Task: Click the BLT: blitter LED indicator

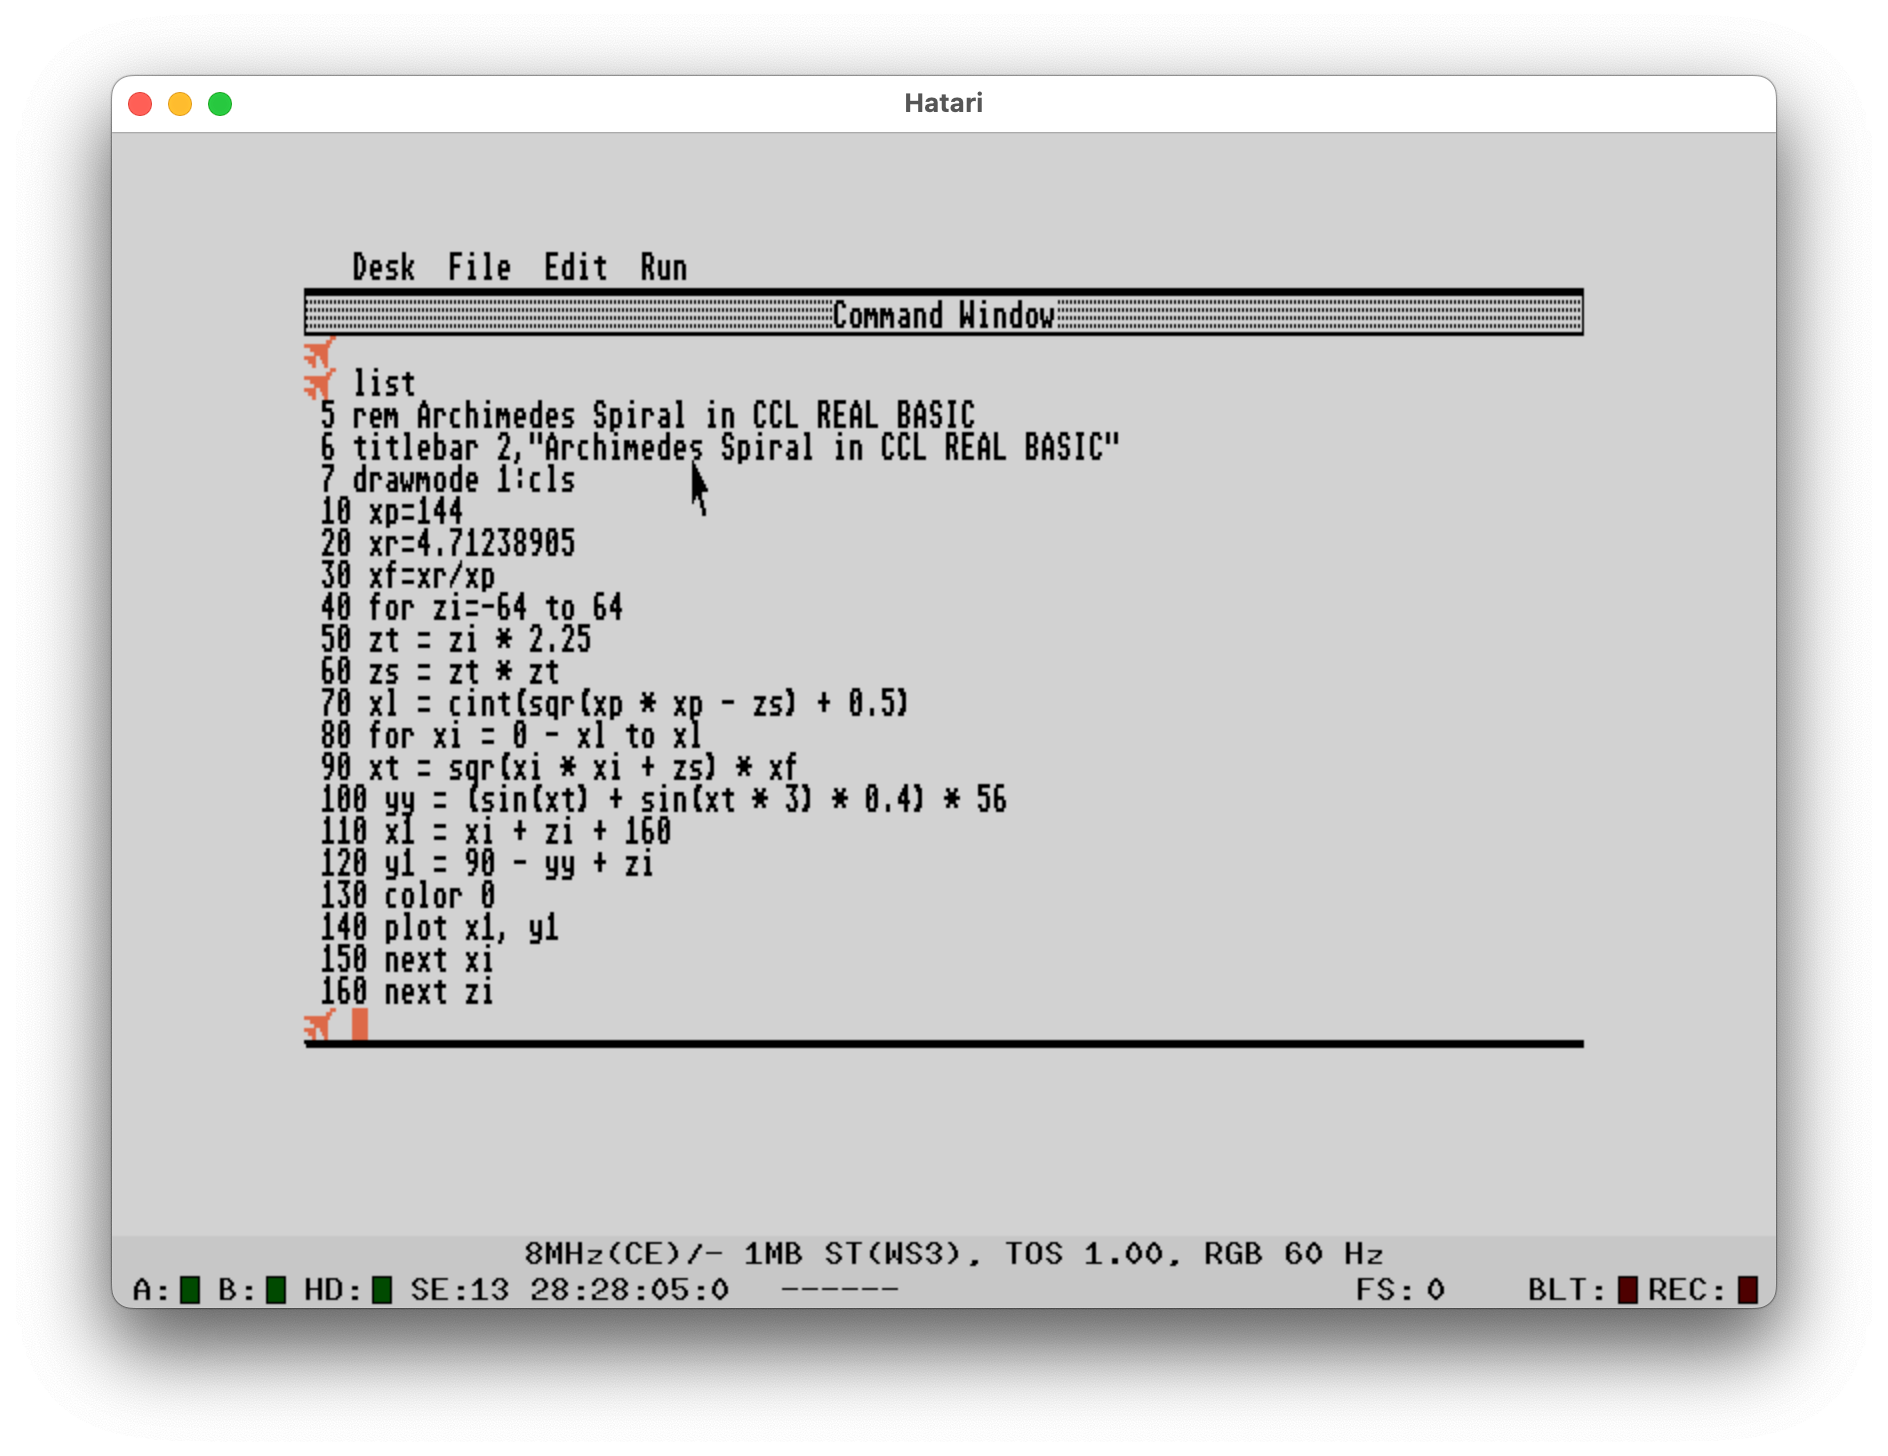Action: (x=1627, y=1290)
